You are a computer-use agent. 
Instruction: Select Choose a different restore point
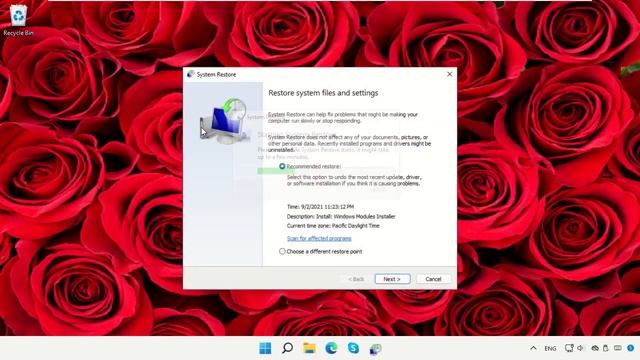point(282,251)
